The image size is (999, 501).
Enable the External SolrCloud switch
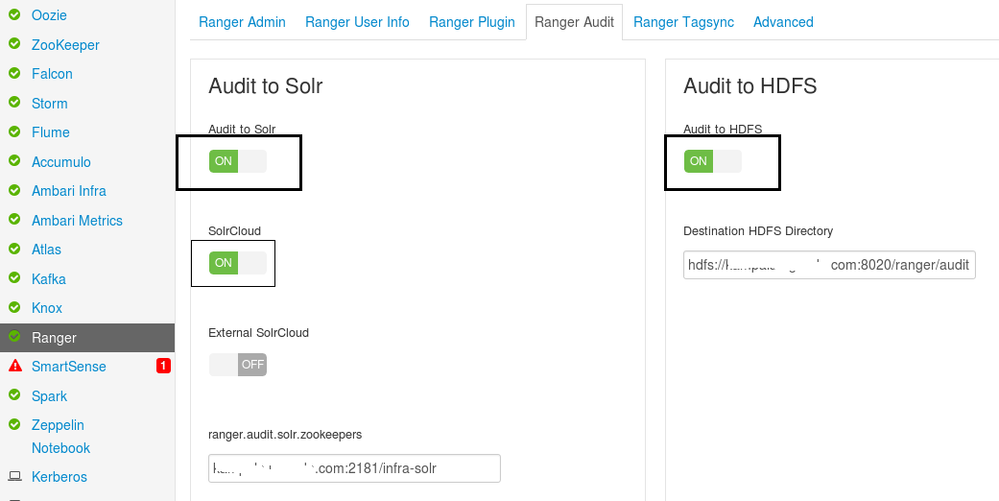[238, 364]
